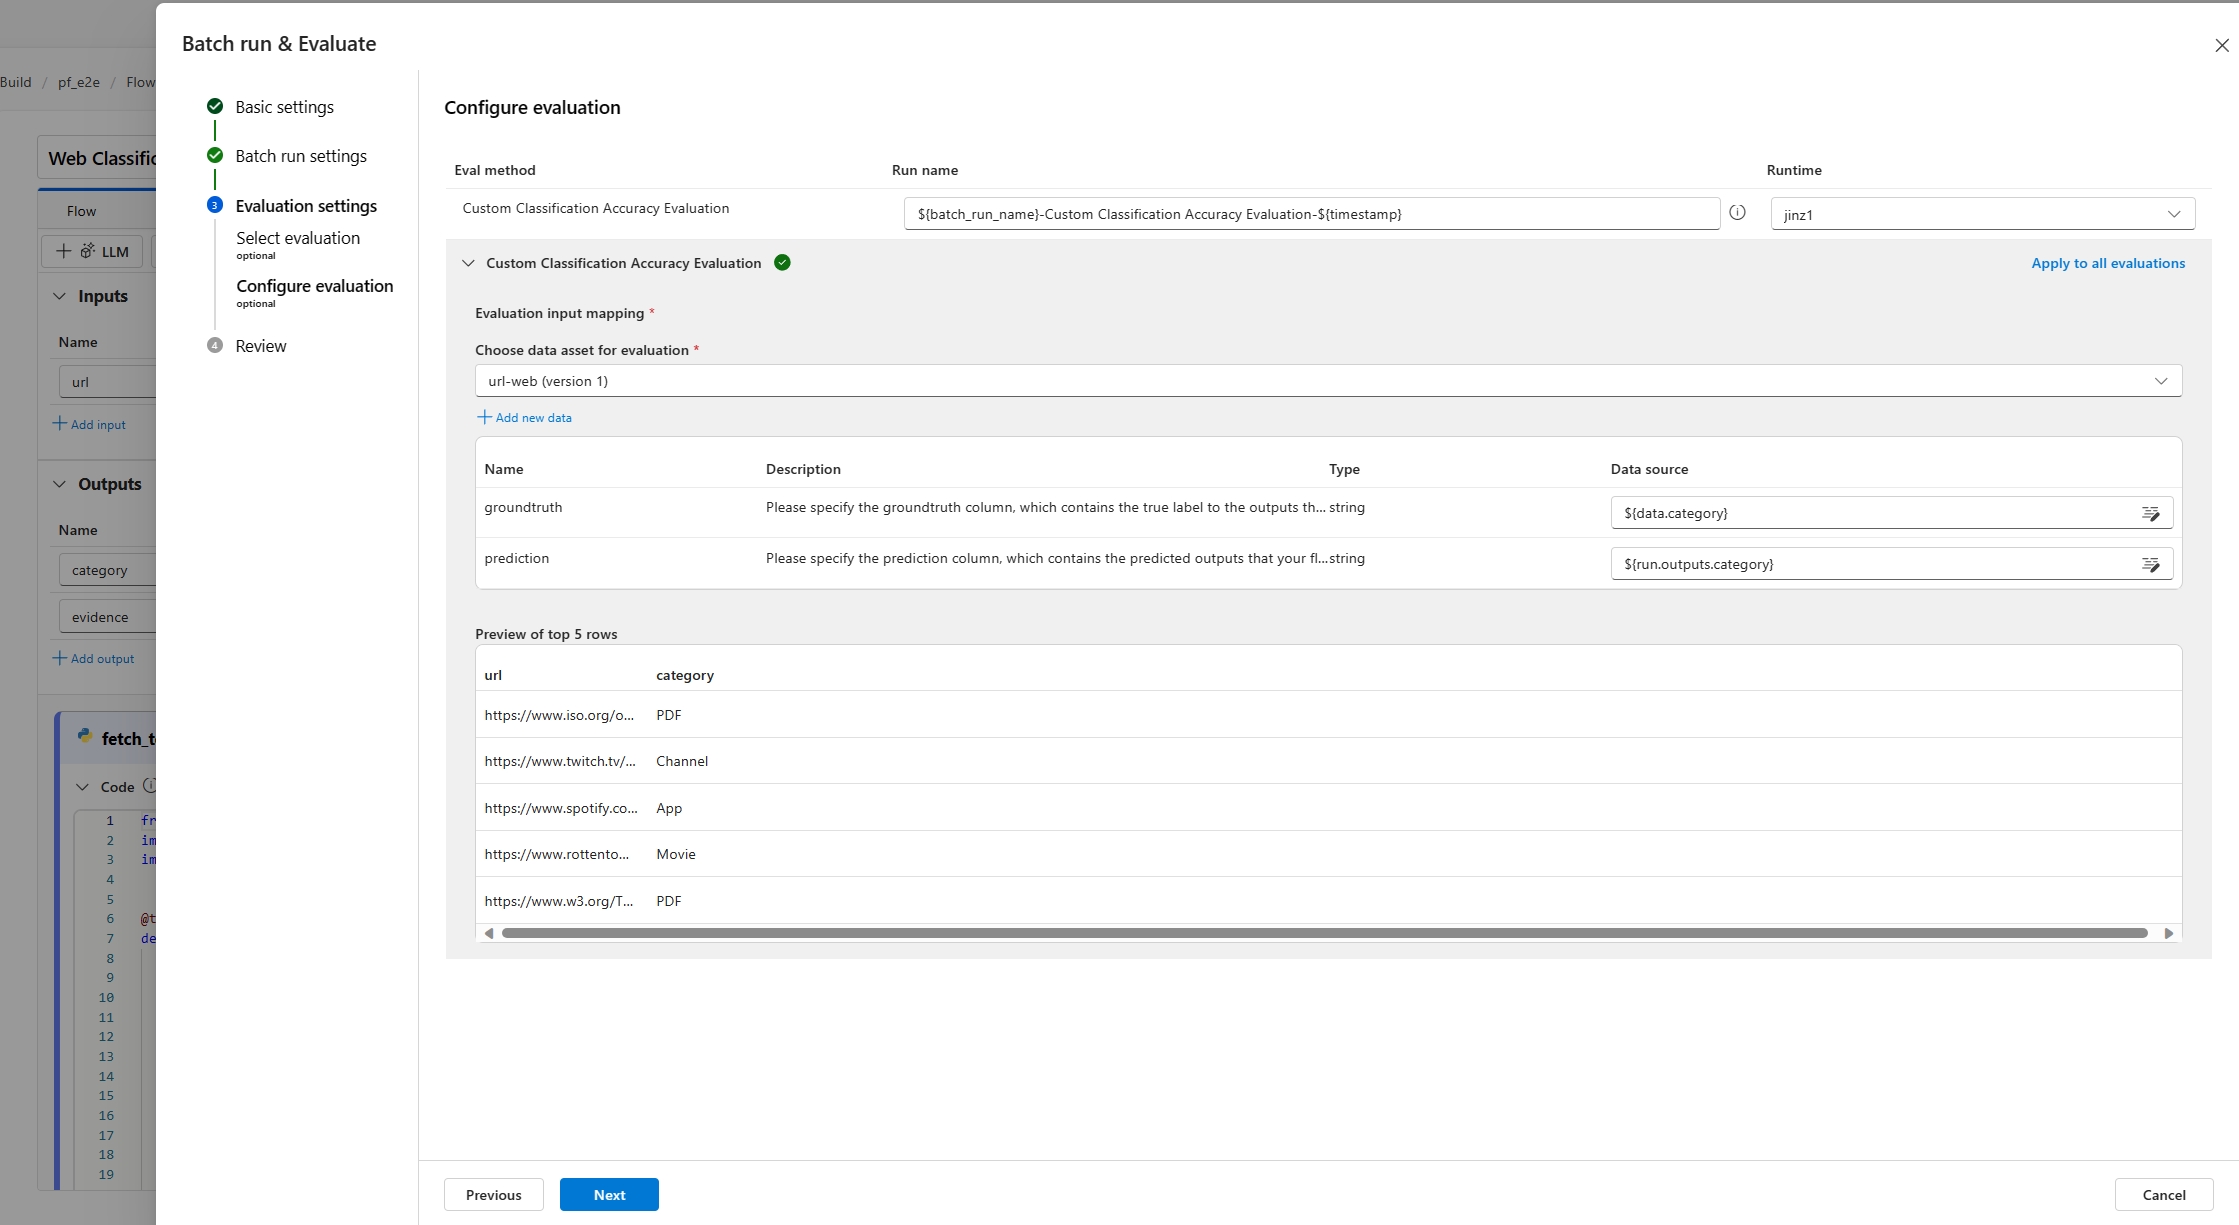Click the plus icon for Add new data
The width and height of the screenshot is (2239, 1225).
pyautogui.click(x=484, y=417)
